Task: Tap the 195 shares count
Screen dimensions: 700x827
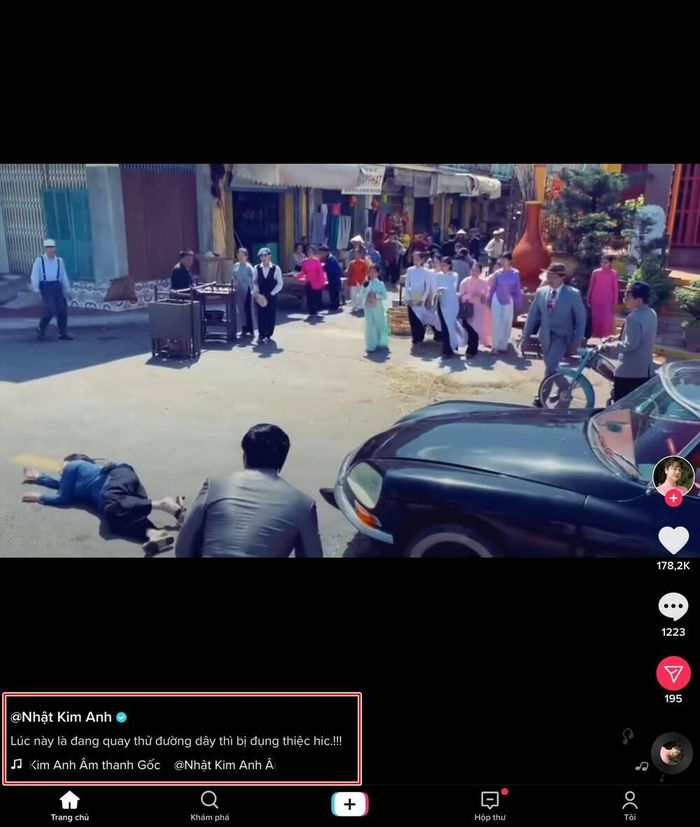Action: point(673,698)
